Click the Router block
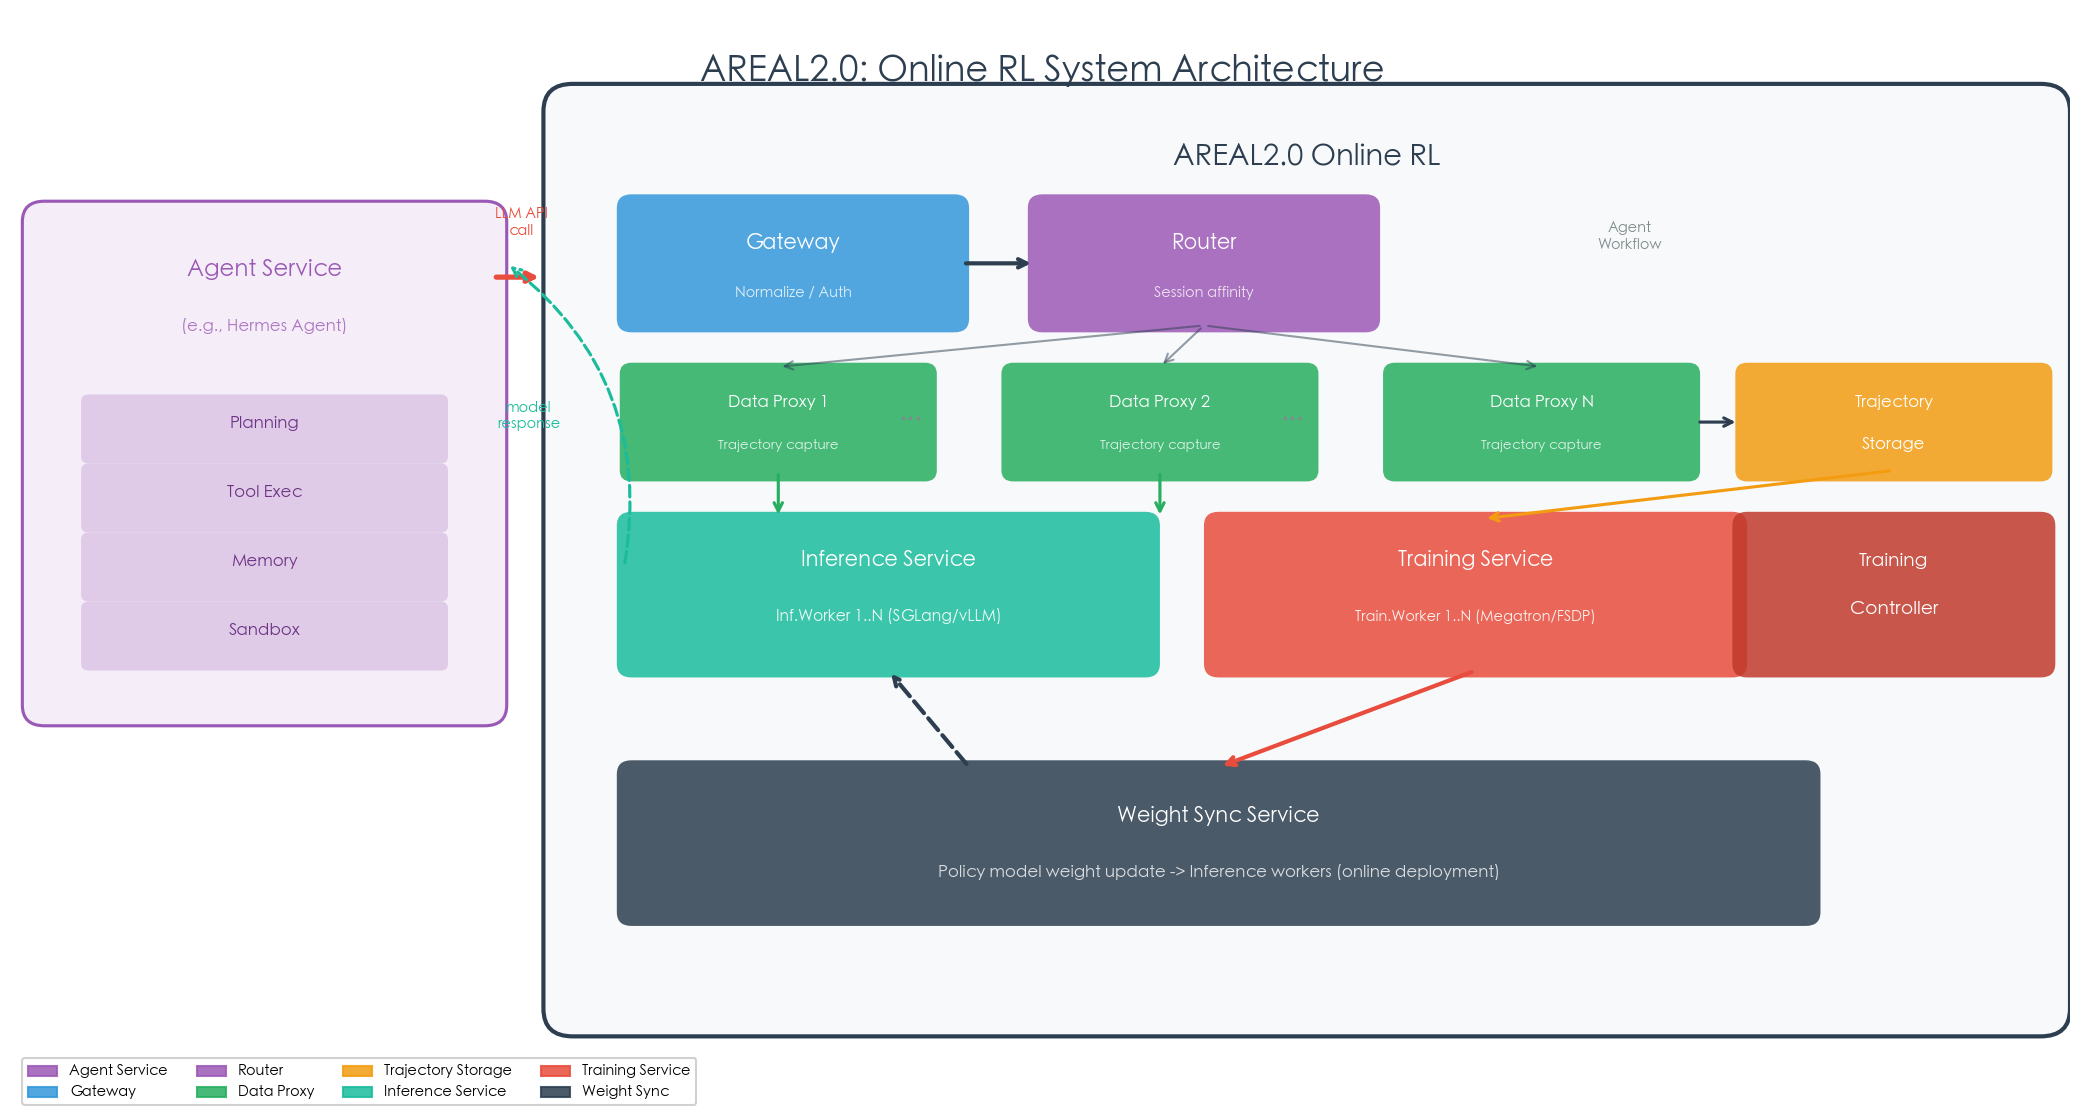This screenshot has width=2085, height=1120. coord(1203,263)
